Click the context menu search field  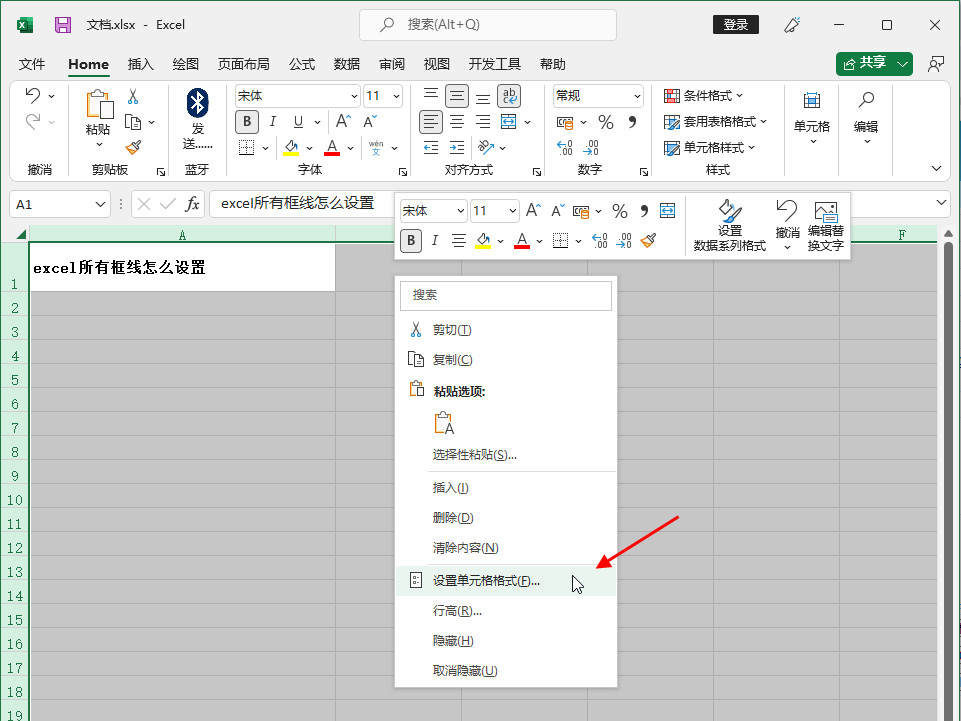[505, 295]
